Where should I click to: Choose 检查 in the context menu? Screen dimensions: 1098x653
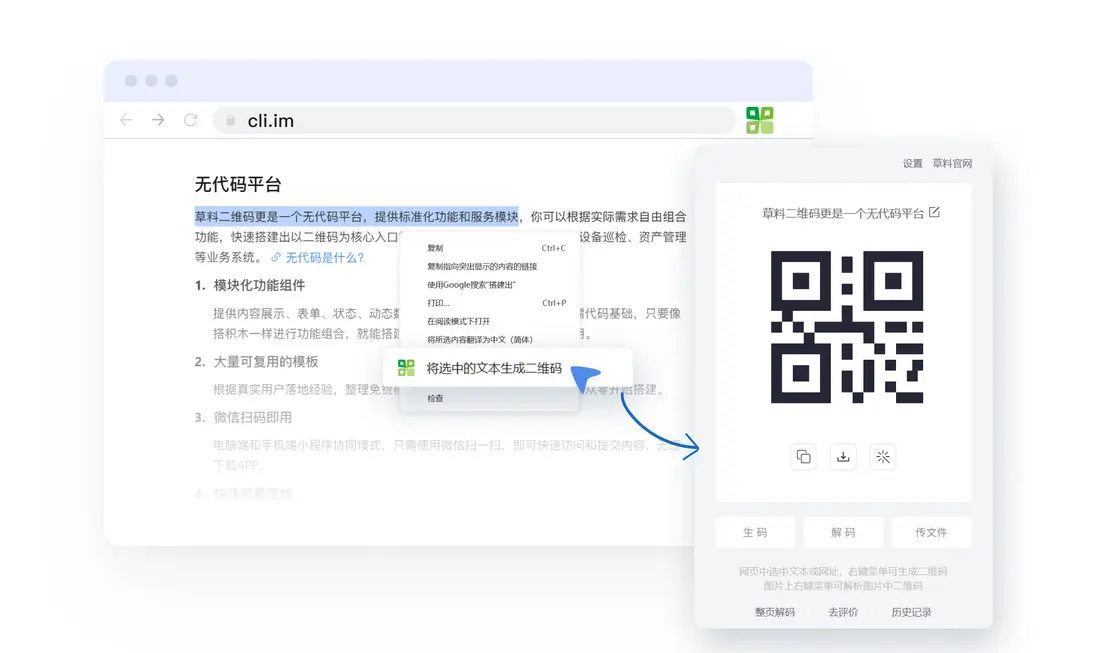point(489,398)
